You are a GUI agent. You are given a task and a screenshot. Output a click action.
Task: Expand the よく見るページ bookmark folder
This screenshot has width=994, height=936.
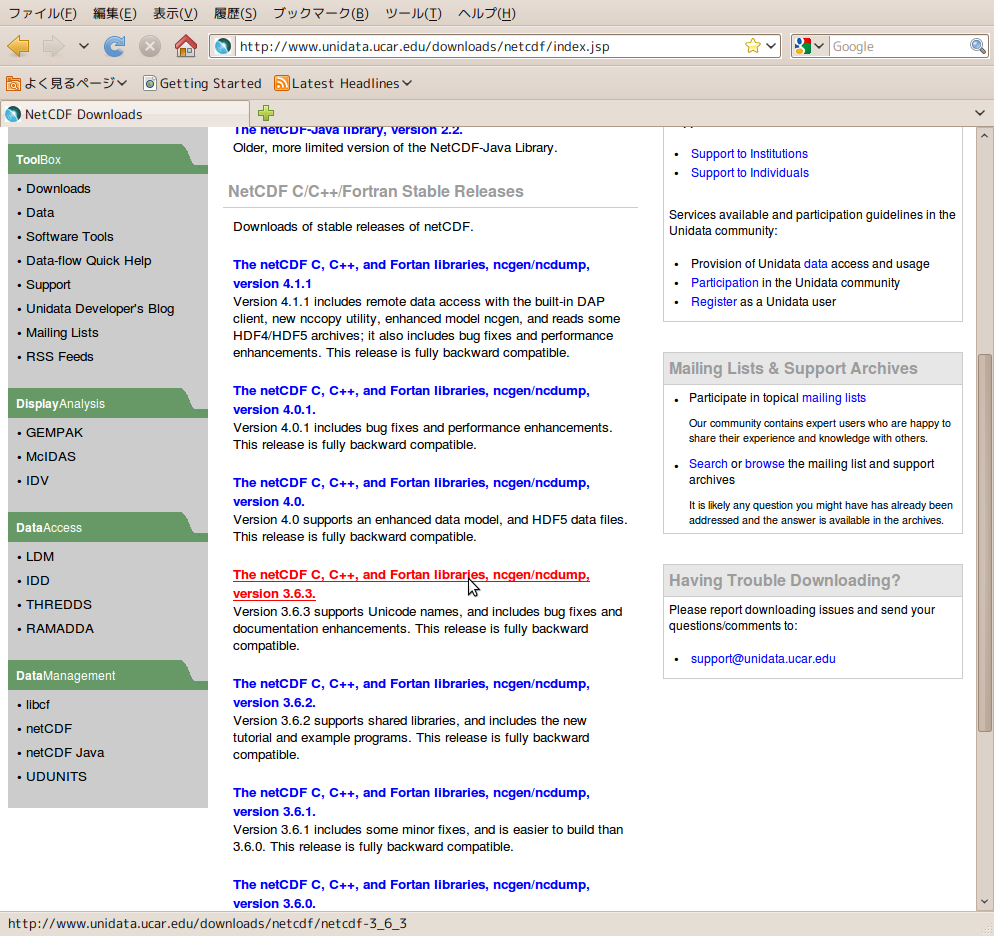[x=67, y=83]
